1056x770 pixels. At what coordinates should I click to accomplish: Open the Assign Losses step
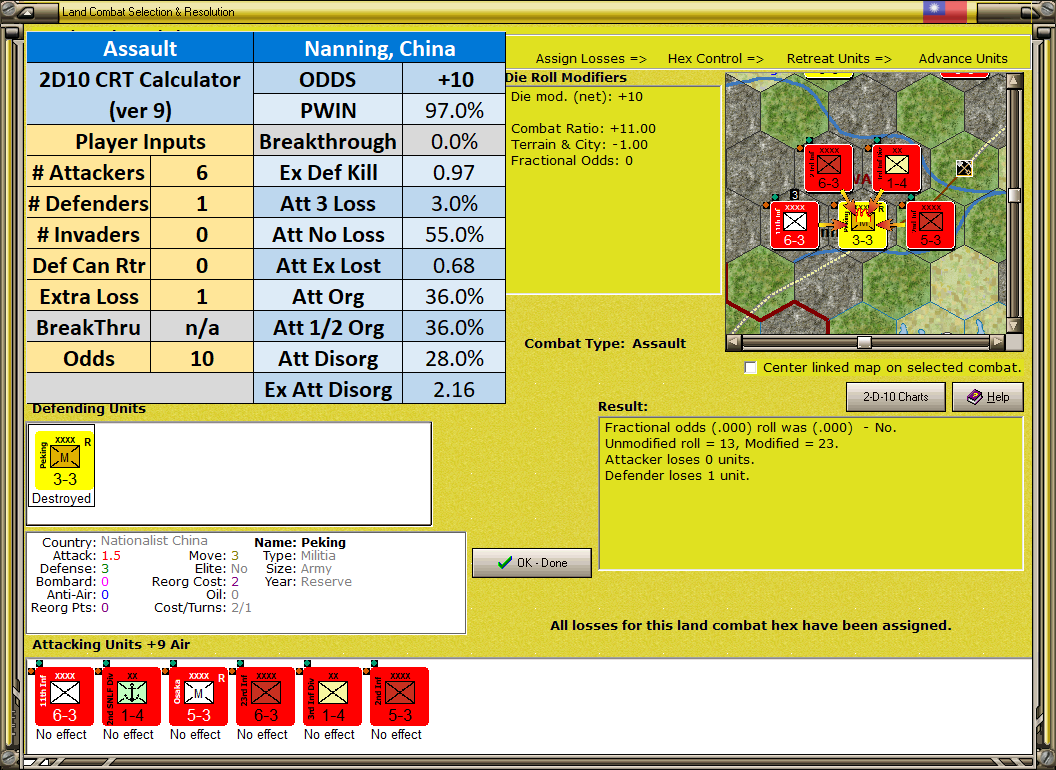tap(591, 59)
